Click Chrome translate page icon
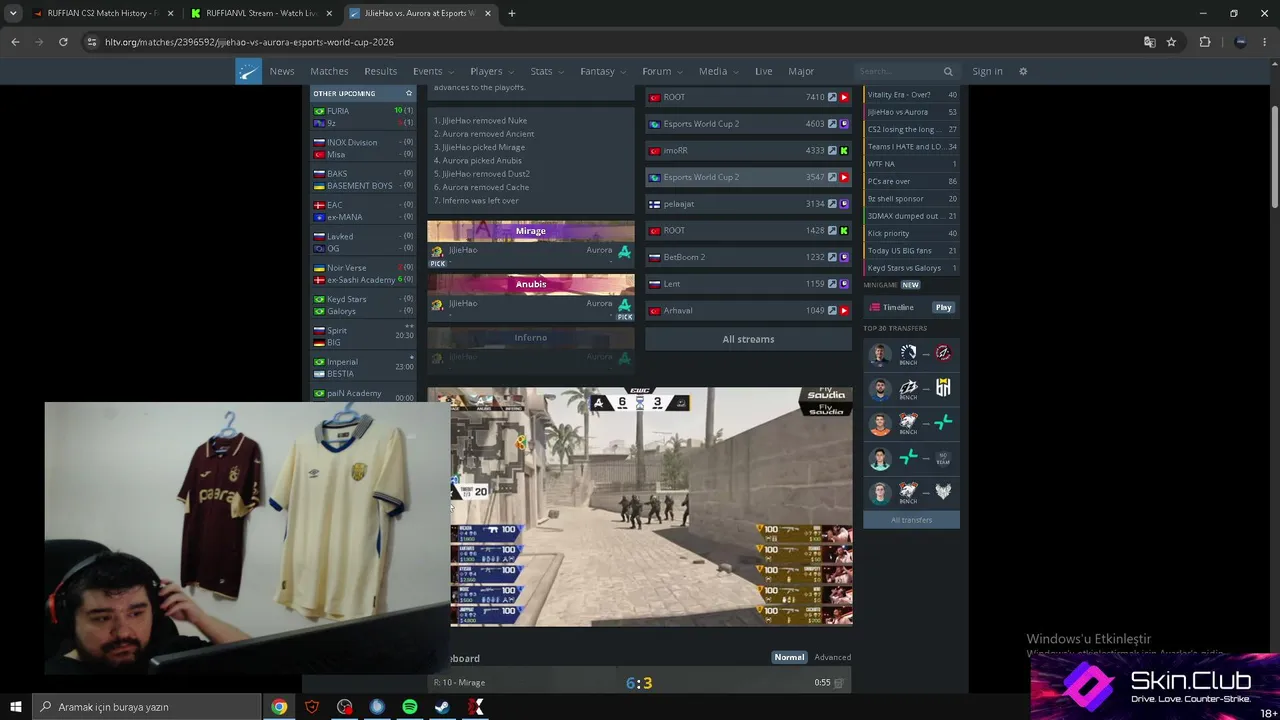1280x720 pixels. point(1150,42)
